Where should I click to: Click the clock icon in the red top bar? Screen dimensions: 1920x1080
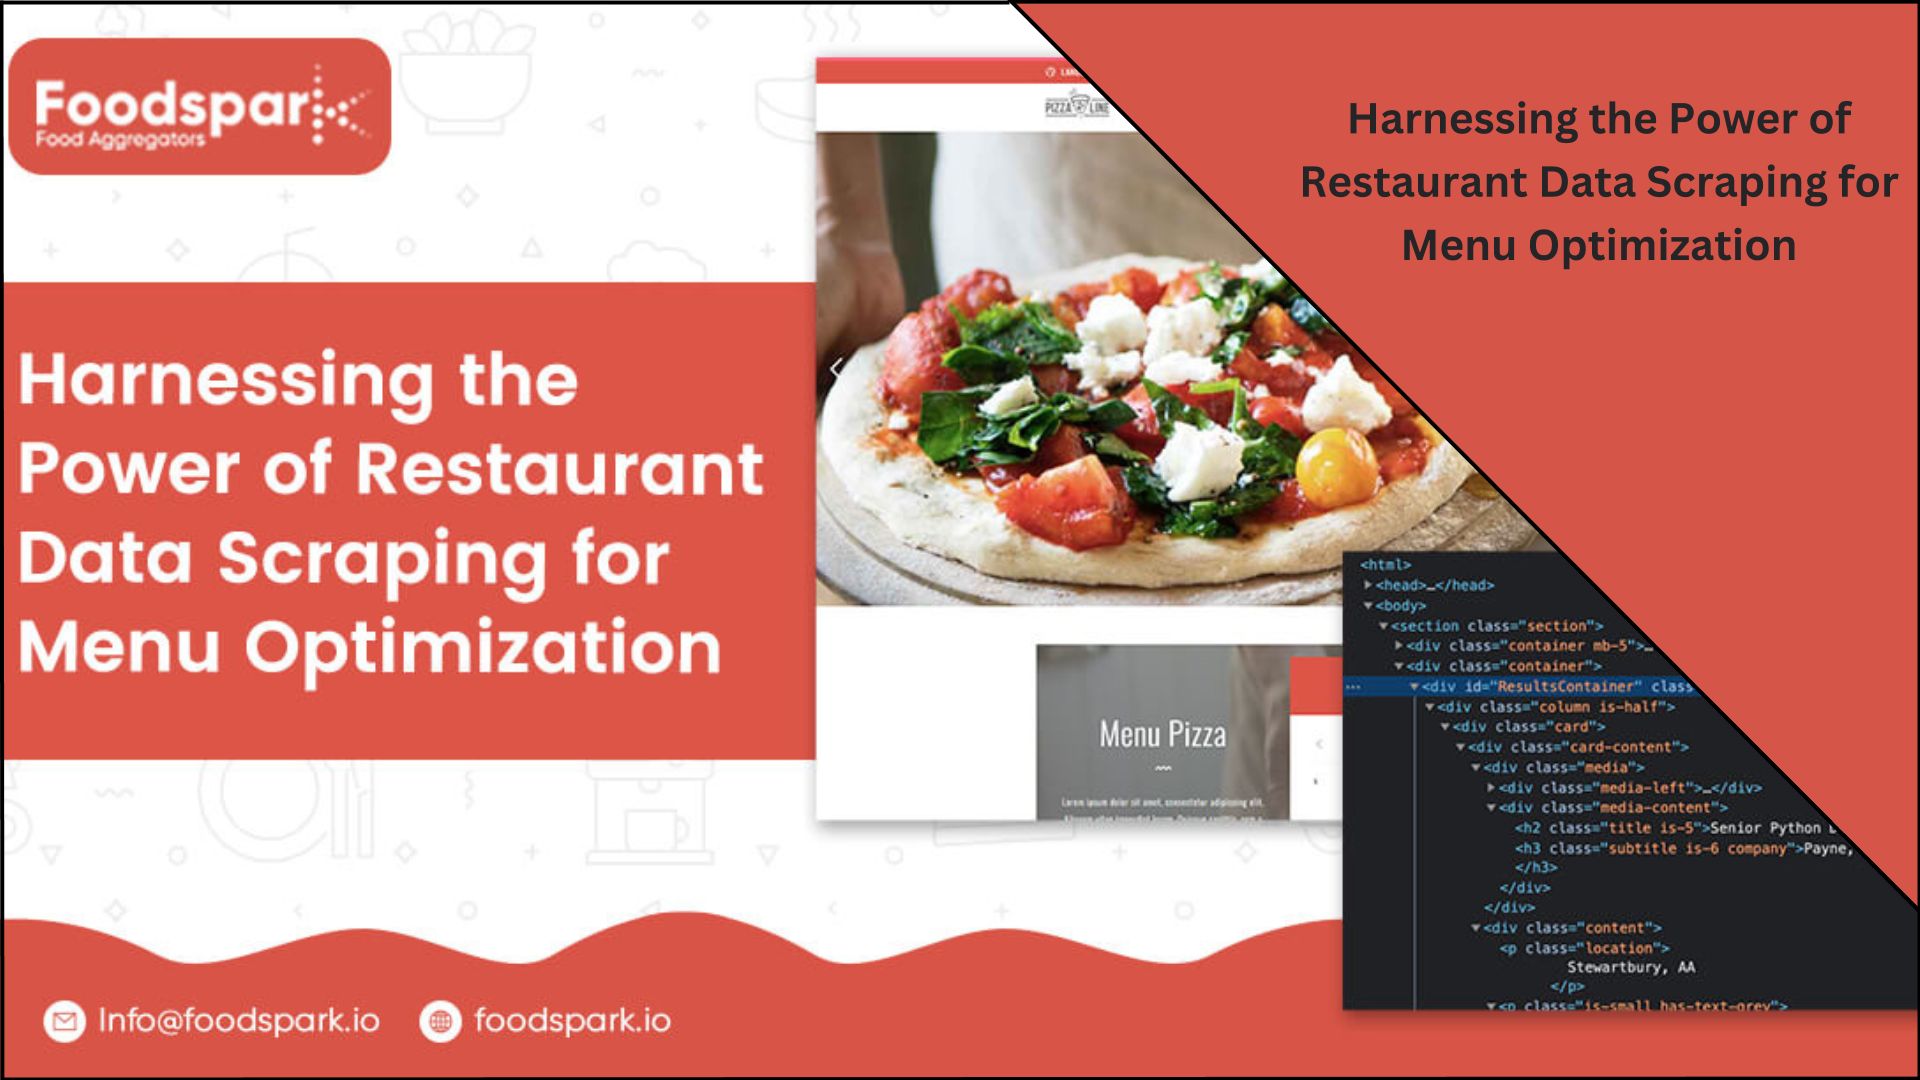1050,72
